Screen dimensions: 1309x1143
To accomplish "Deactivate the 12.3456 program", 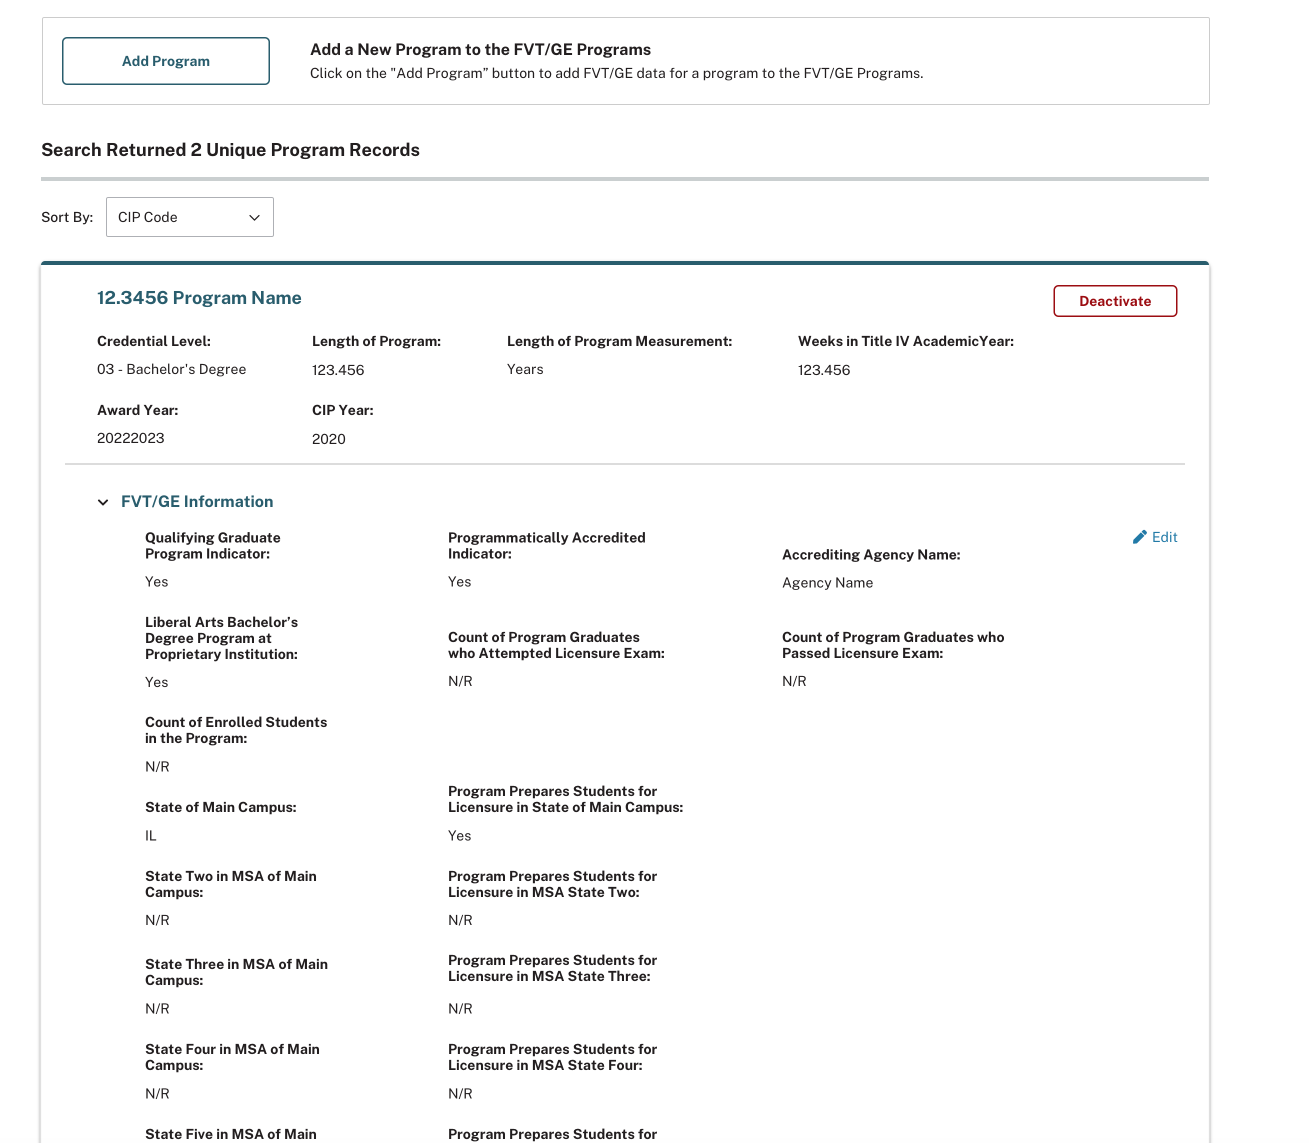I will [1114, 301].
